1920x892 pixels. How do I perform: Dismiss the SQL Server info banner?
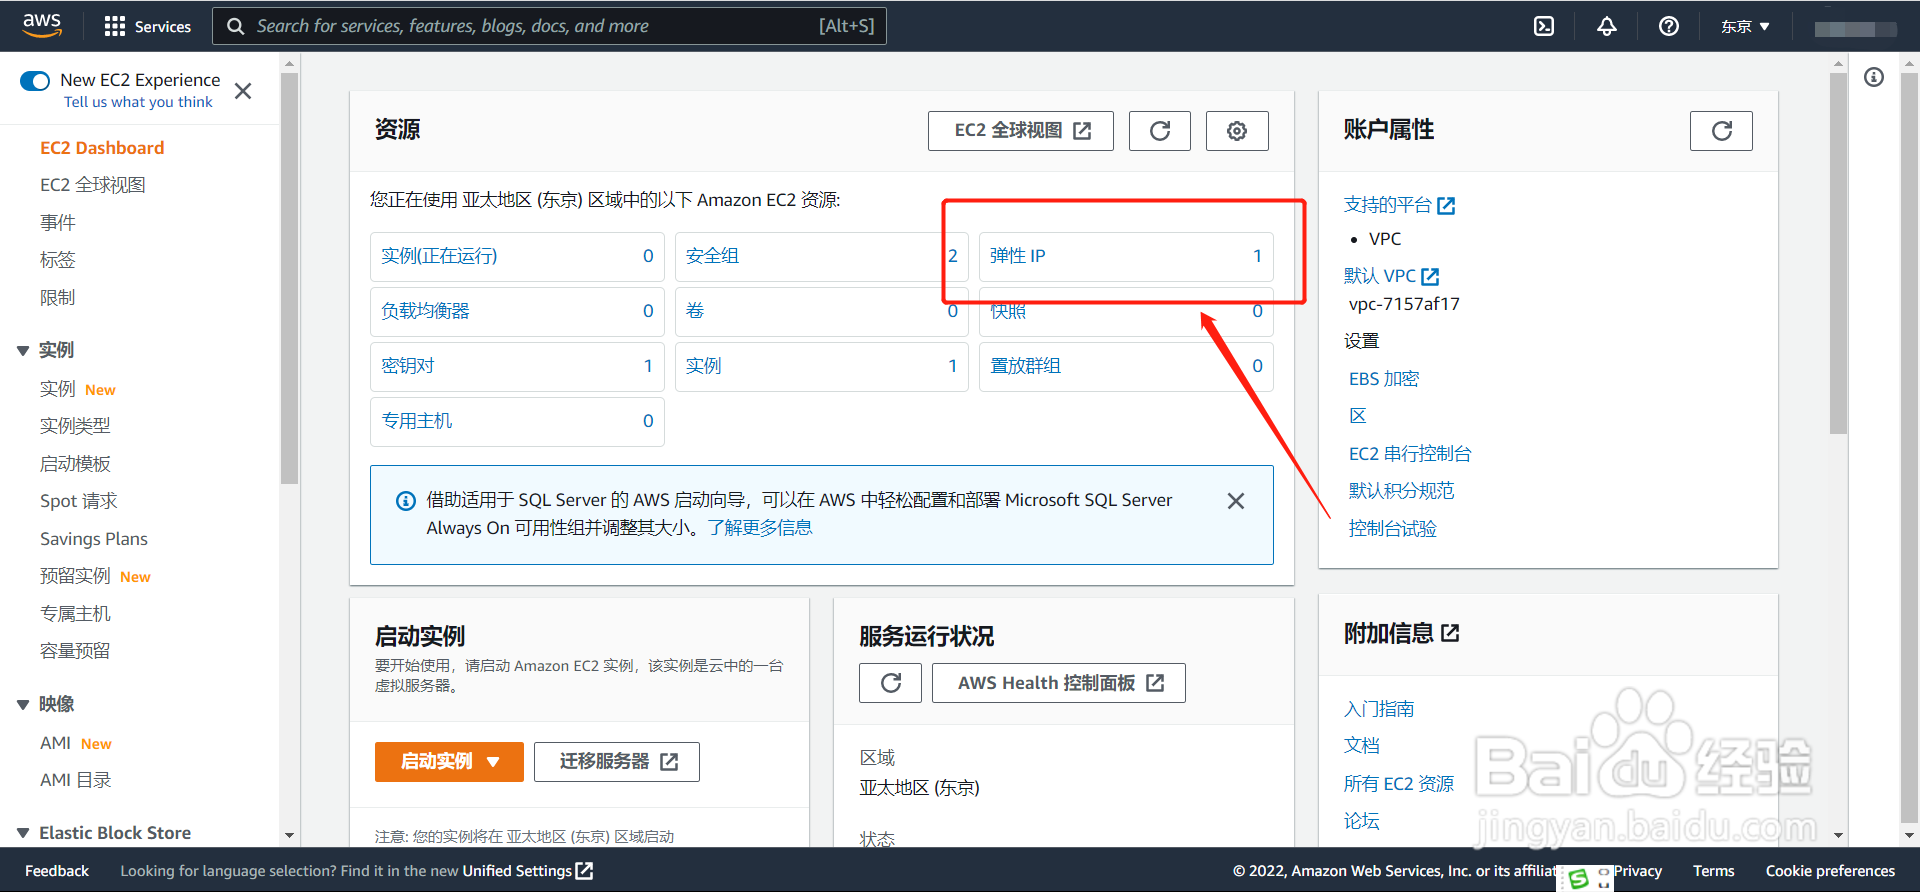pyautogui.click(x=1236, y=501)
